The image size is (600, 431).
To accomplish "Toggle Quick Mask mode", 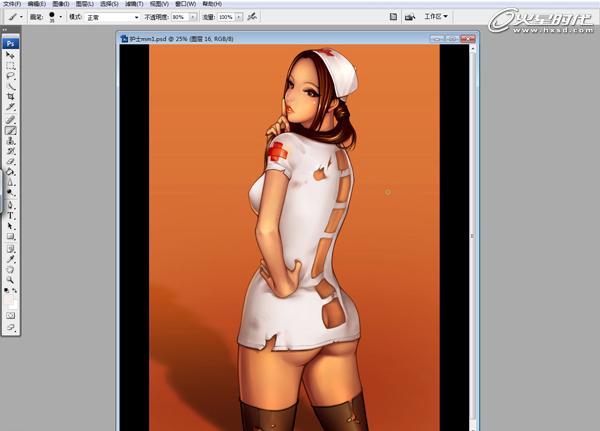I will pyautogui.click(x=10, y=315).
